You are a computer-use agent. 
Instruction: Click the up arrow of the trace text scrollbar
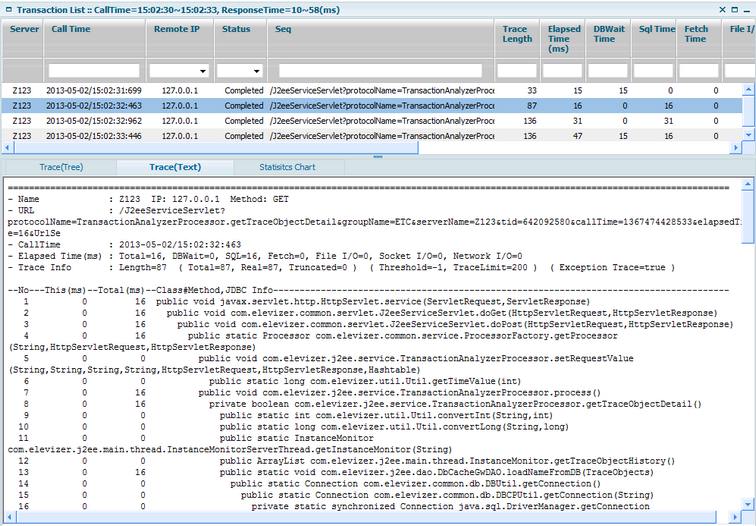click(747, 184)
